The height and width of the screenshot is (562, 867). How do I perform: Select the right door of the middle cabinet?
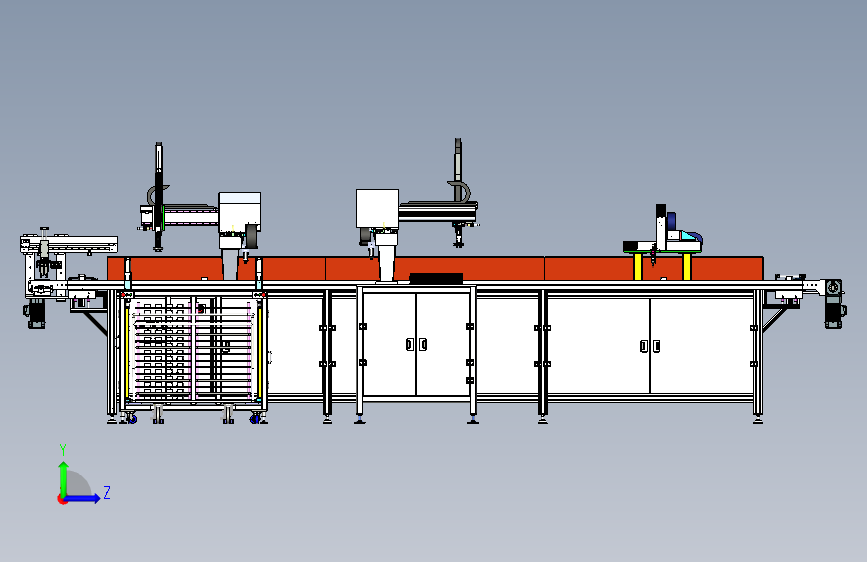pos(442,344)
